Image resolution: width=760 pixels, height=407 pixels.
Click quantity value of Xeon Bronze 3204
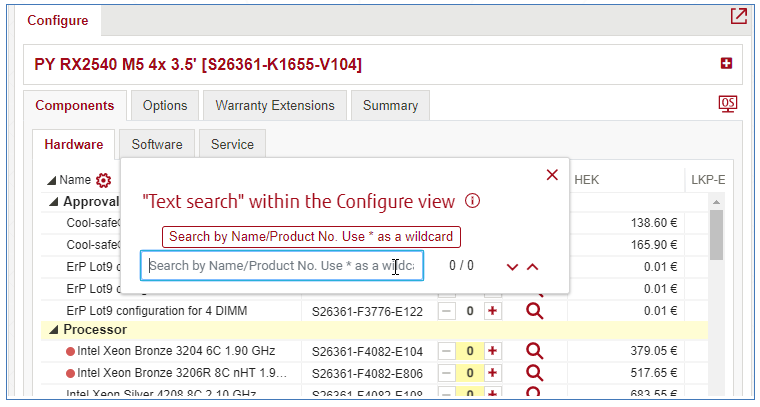point(470,351)
